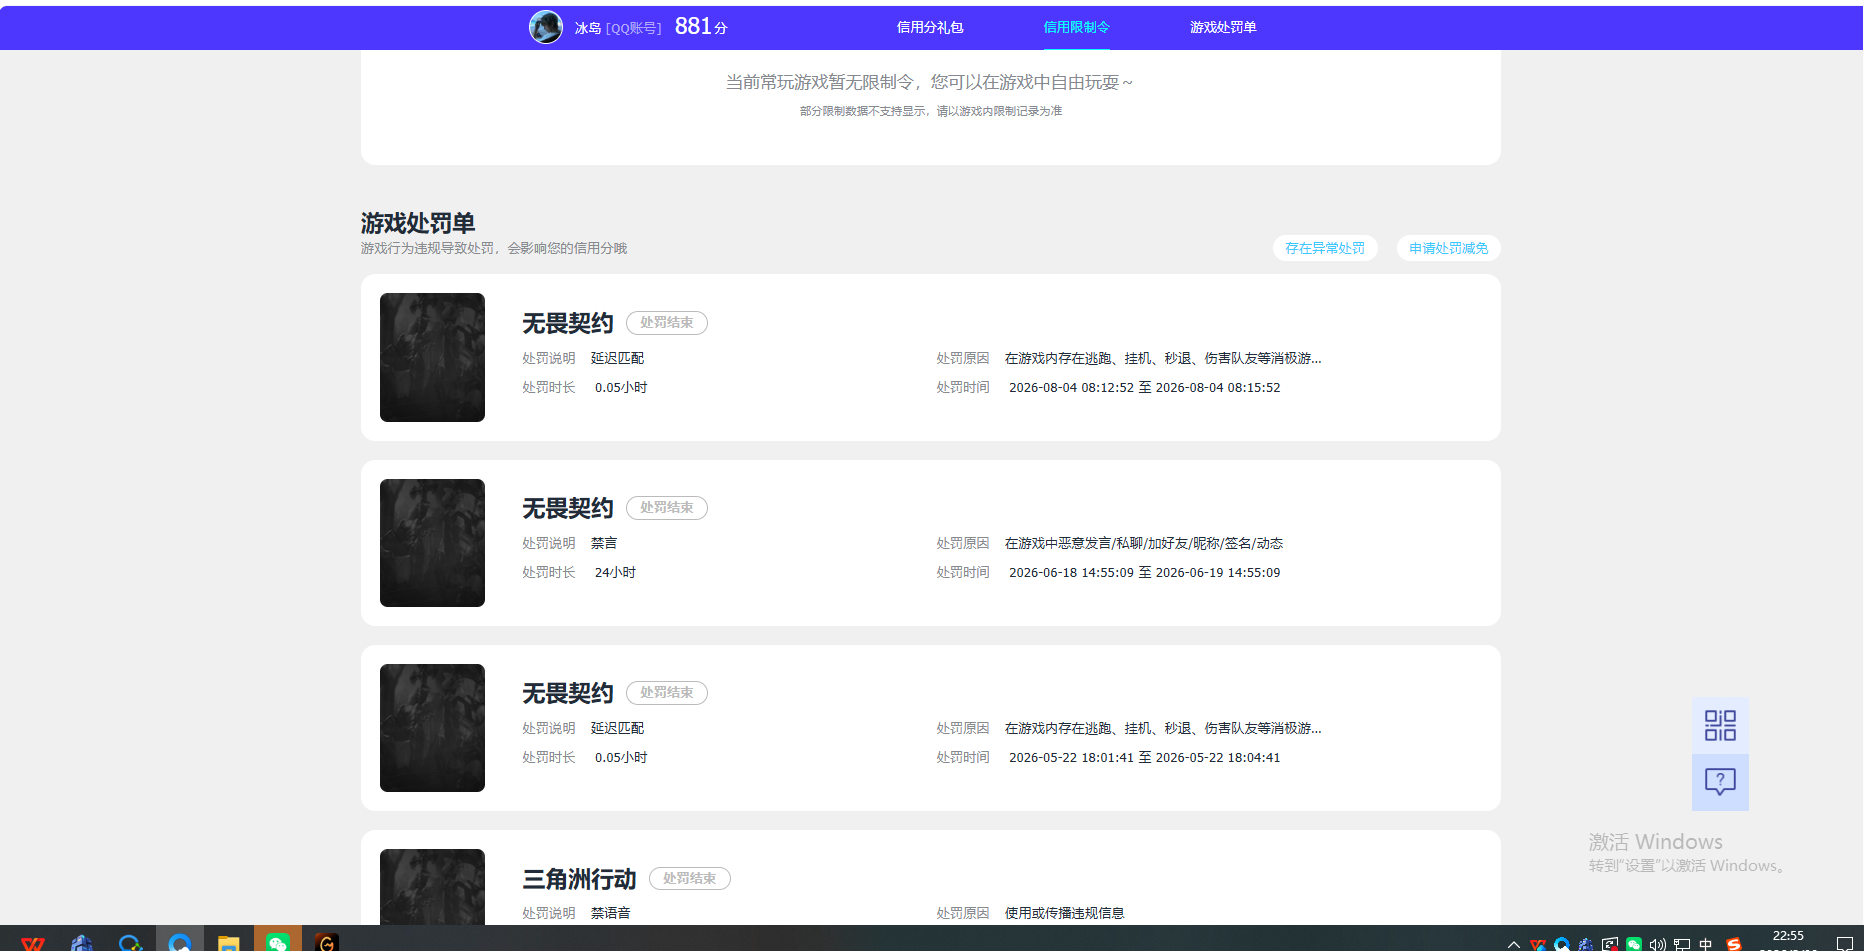Click truncated penalty reason in the 2026-05-22 record
The height and width of the screenshot is (951, 1864).
coord(1163,728)
